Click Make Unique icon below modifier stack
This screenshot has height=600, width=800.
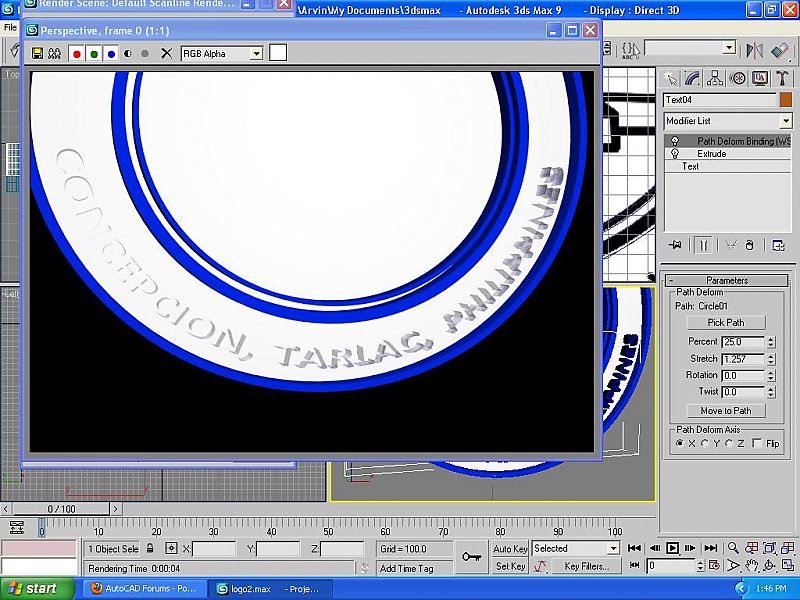coord(731,245)
